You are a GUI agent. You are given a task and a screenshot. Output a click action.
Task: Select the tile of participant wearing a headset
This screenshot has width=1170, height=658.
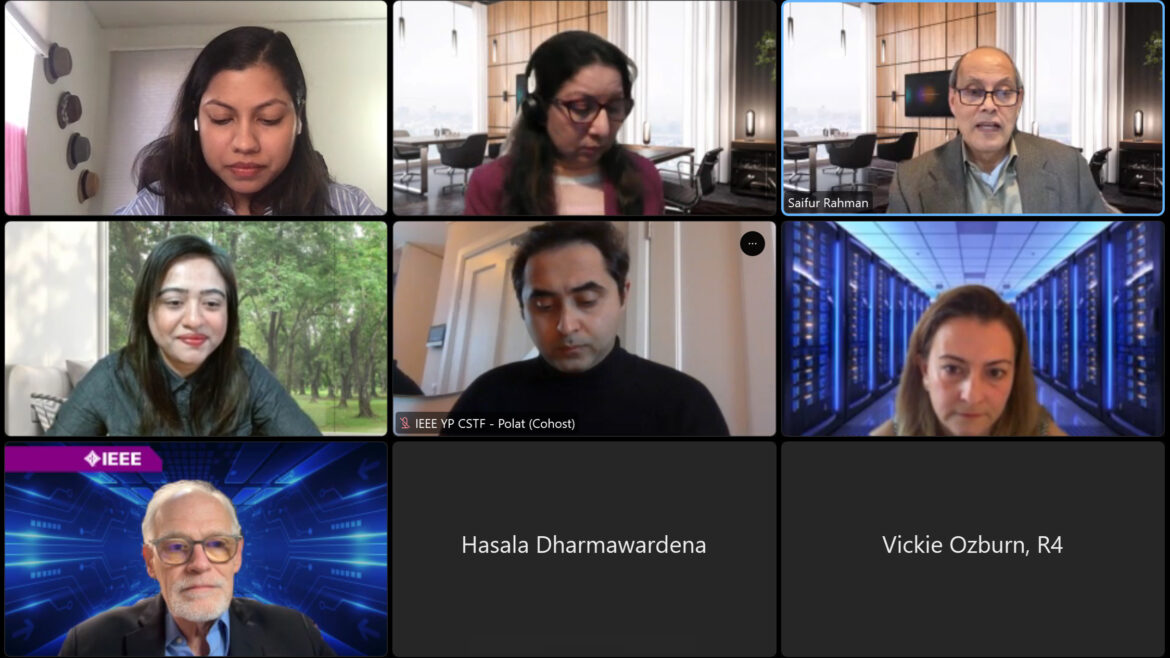[584, 108]
